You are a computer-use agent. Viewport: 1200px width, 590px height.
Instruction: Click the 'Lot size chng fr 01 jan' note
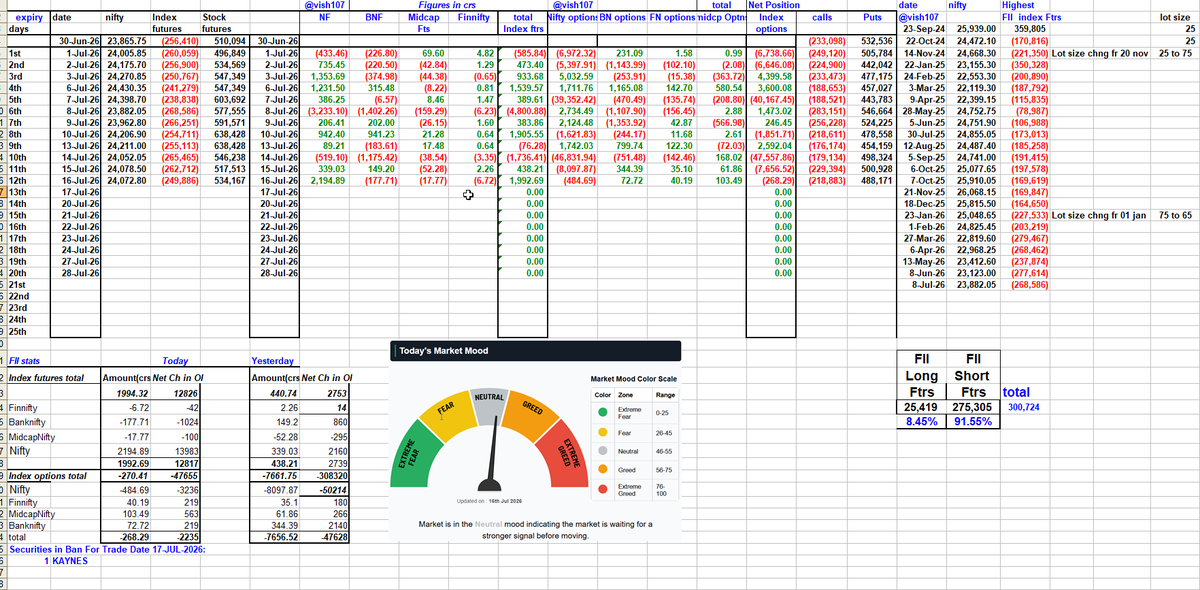pos(1100,214)
